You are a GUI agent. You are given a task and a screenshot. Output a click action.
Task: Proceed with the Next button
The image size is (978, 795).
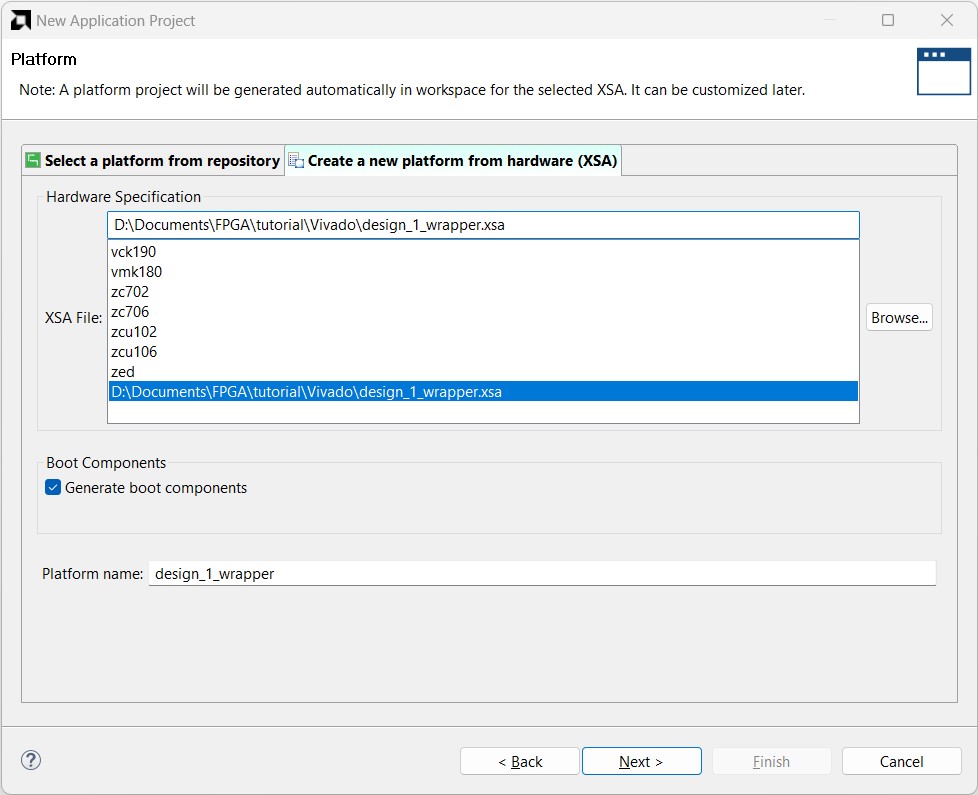tap(642, 761)
